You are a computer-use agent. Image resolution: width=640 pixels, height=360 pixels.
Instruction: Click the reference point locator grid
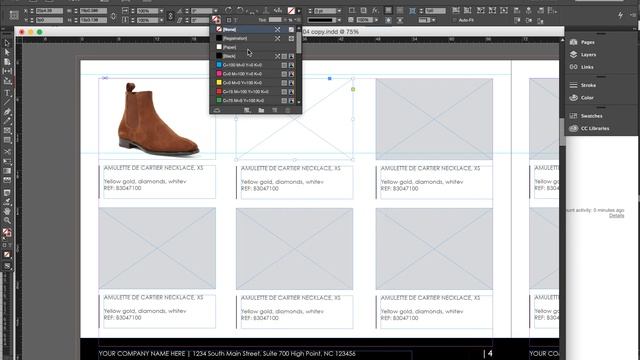click(14, 15)
